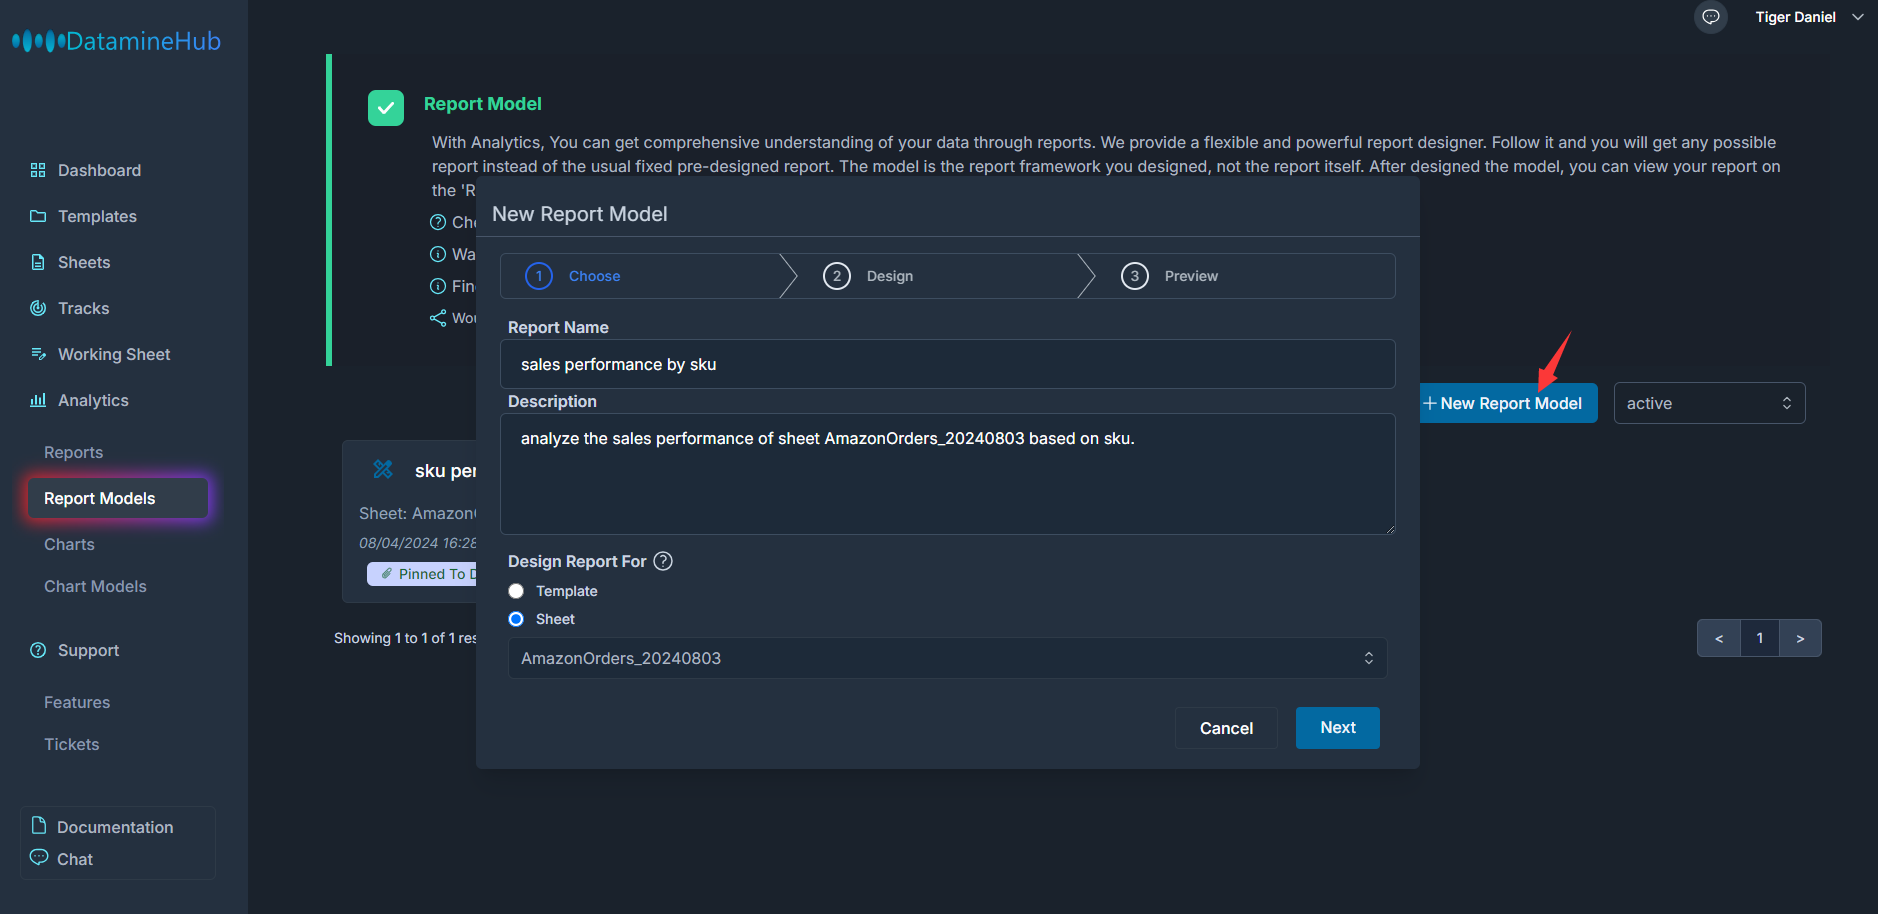Open the AmazonOrders_20240803 sheet dropdown
Image resolution: width=1878 pixels, height=914 pixels.
coord(947,658)
